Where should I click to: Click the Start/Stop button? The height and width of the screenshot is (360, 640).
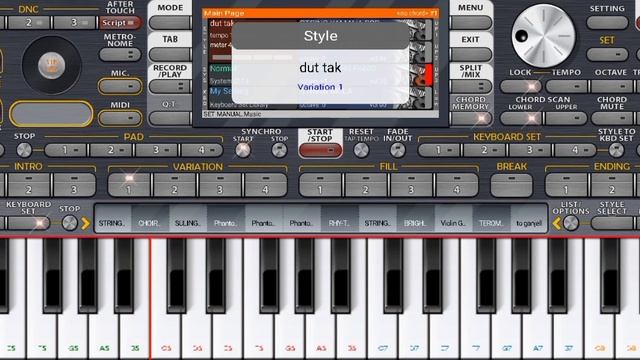coord(320,150)
